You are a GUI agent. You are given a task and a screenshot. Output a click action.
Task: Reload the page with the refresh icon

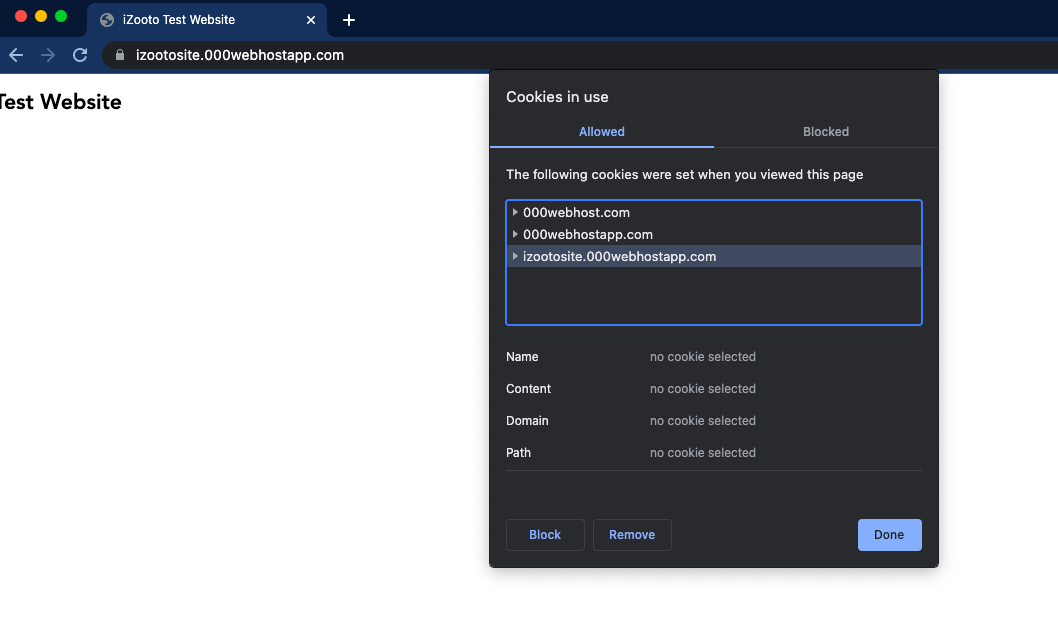coord(80,55)
